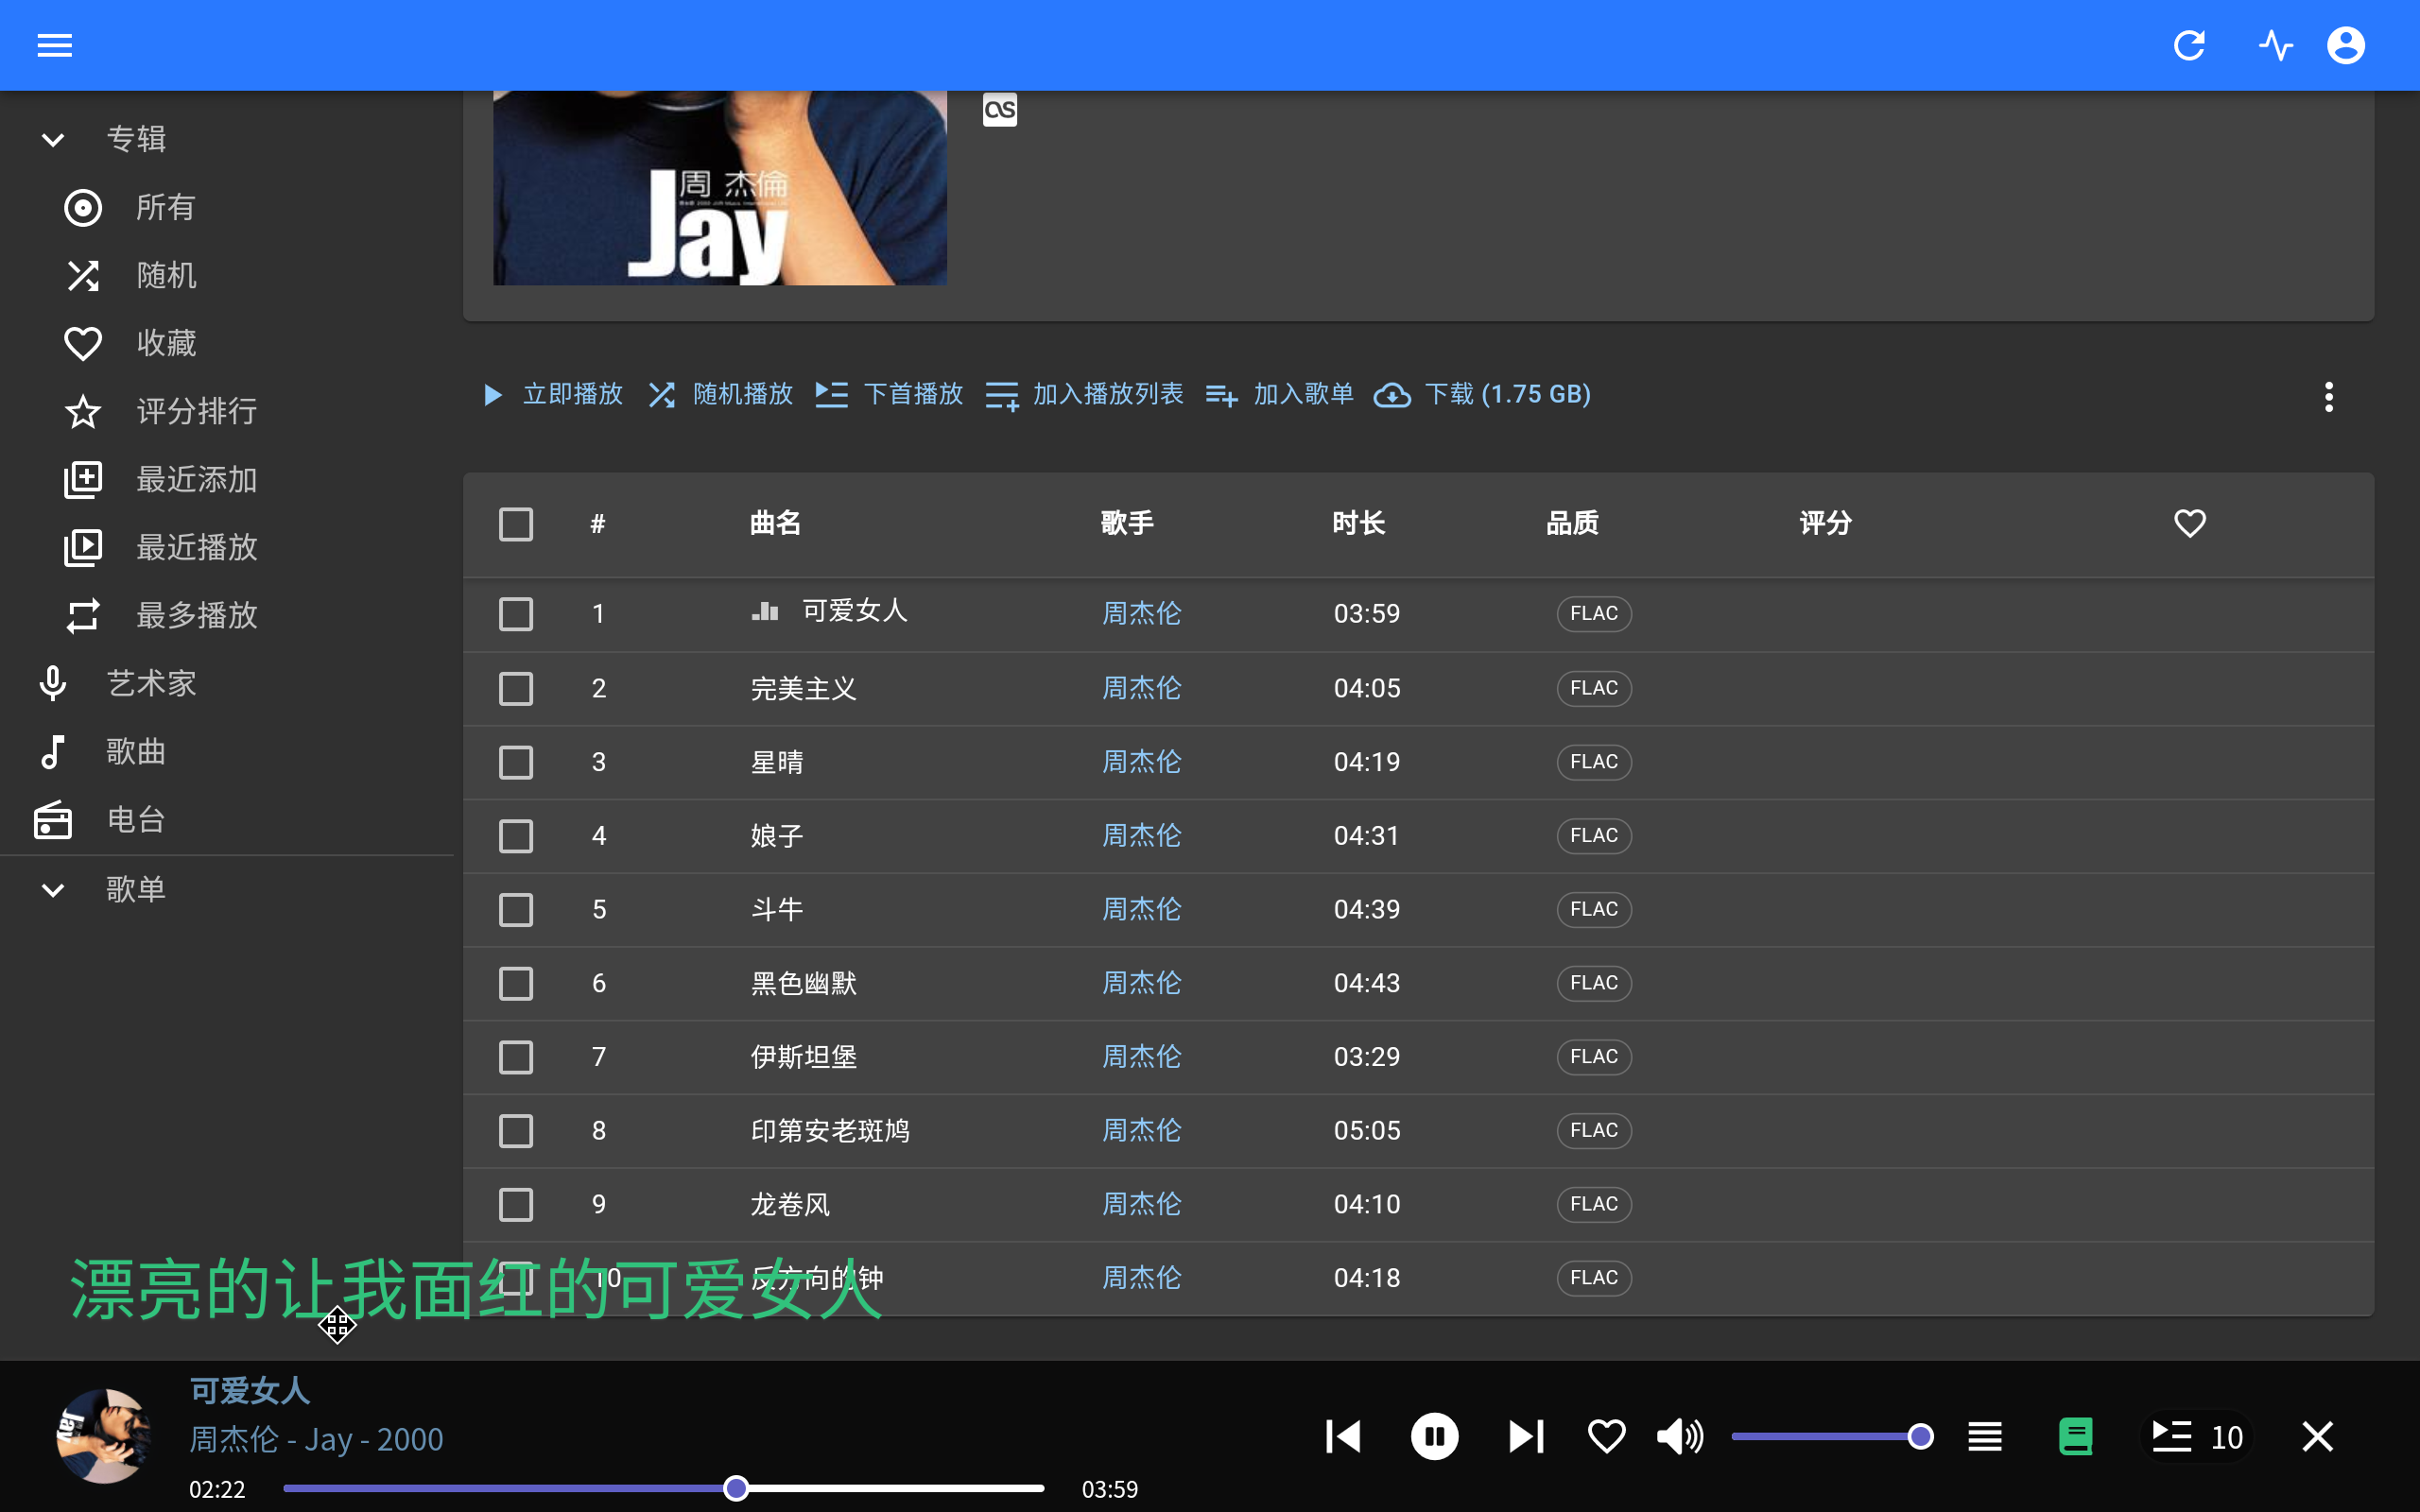Open Songs section (歌曲)
The height and width of the screenshot is (1512, 2420).
227,751
